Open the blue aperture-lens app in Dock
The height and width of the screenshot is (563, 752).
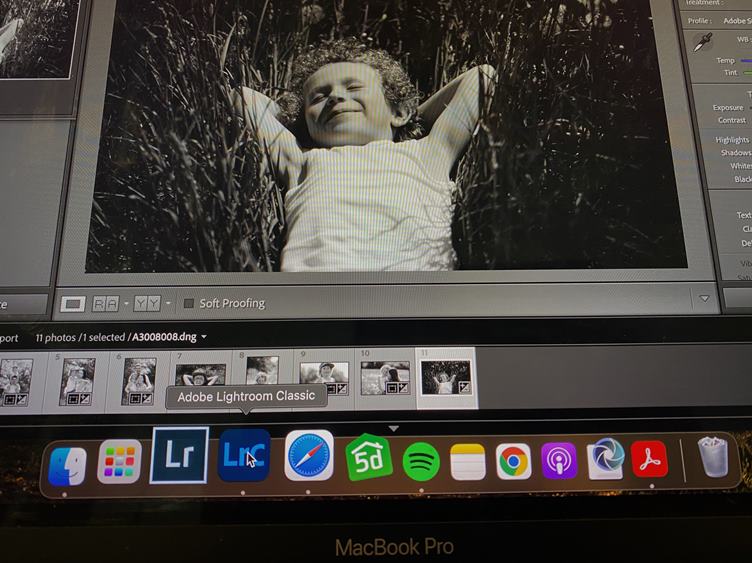(606, 458)
